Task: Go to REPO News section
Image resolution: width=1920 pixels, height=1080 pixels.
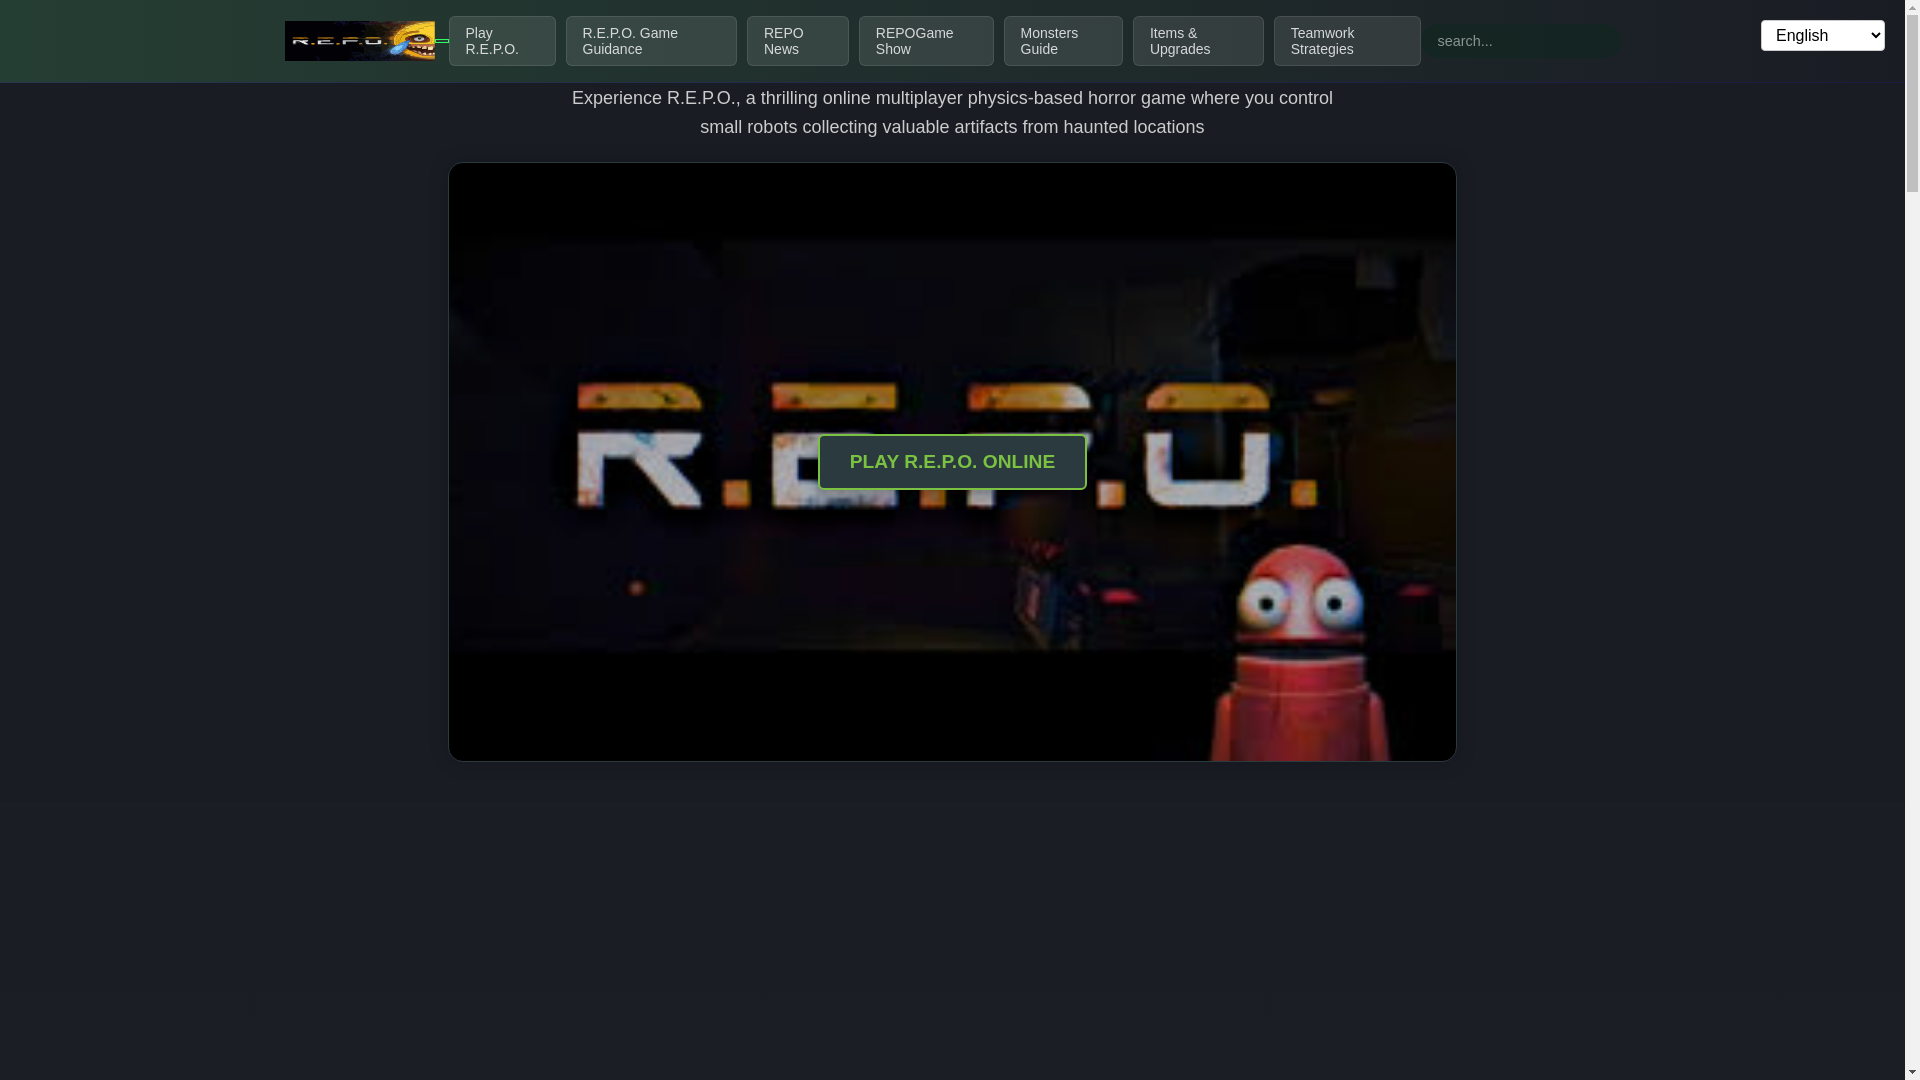Action: 798,41
